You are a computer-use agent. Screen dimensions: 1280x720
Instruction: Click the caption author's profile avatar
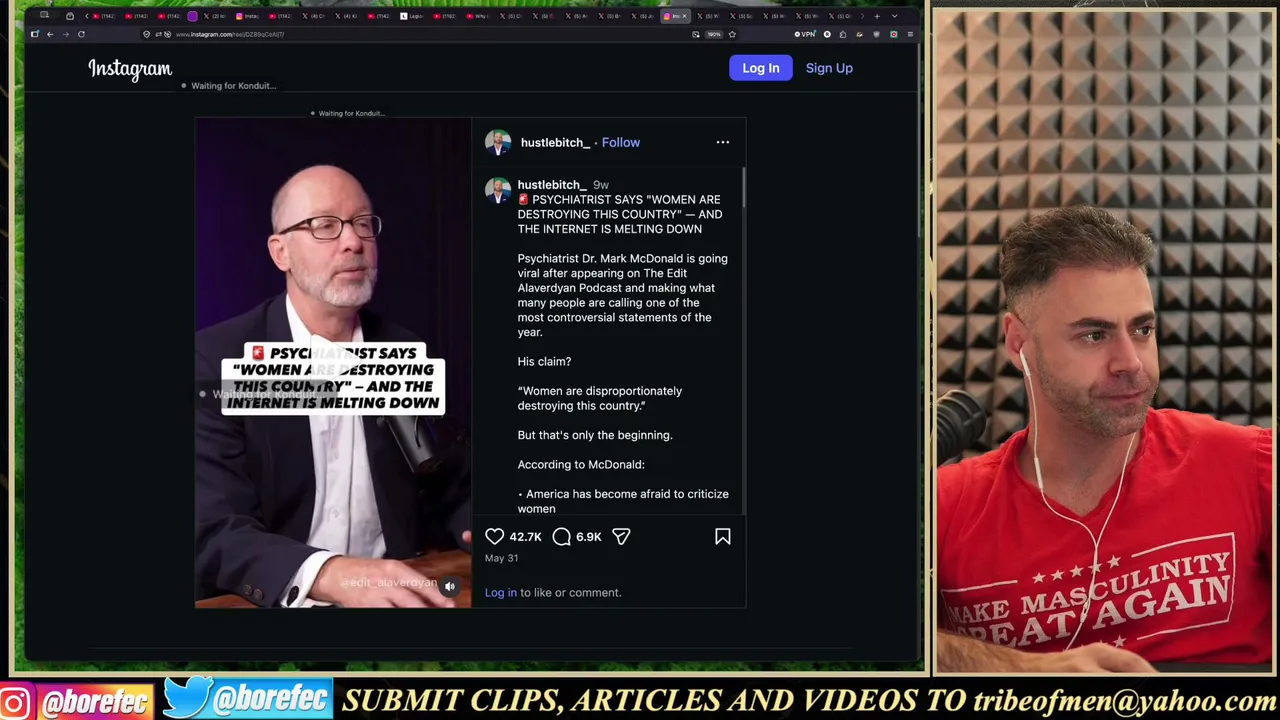coord(498,190)
